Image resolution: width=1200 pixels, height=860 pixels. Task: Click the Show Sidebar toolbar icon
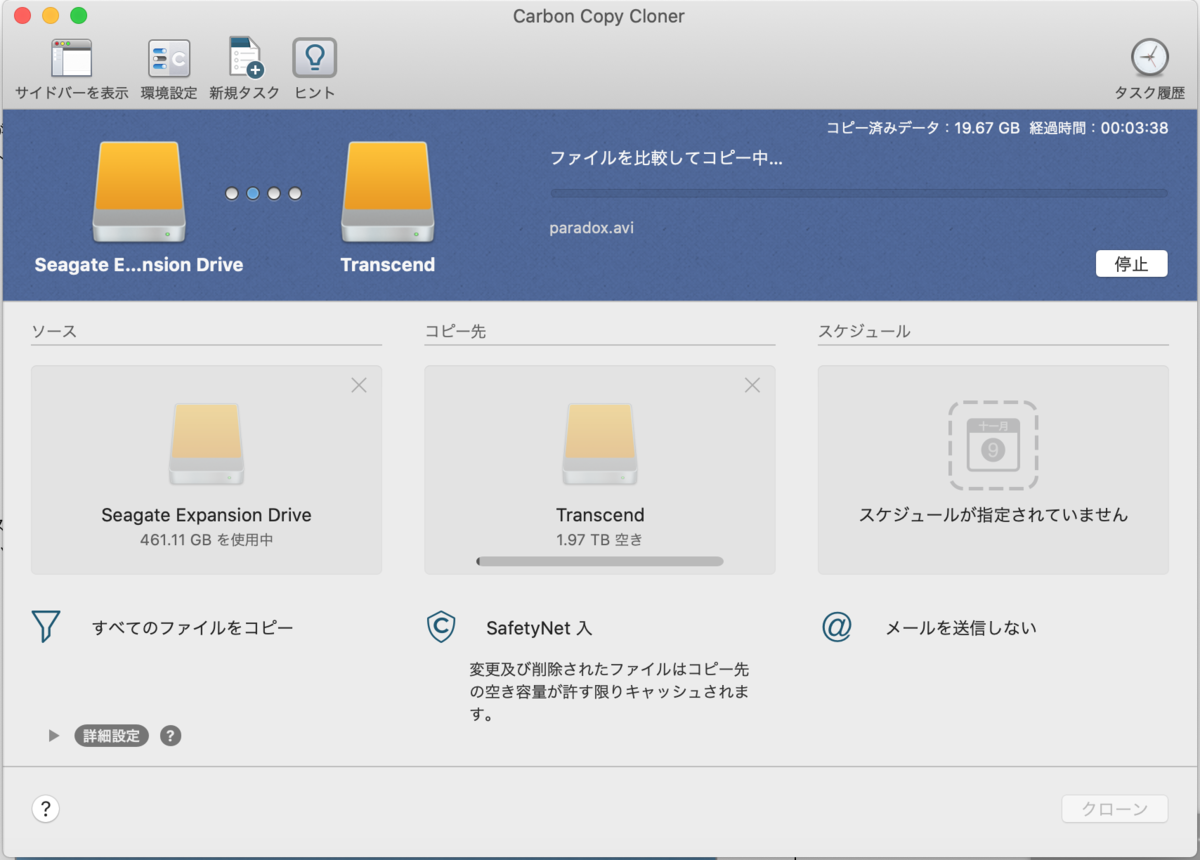(71, 59)
